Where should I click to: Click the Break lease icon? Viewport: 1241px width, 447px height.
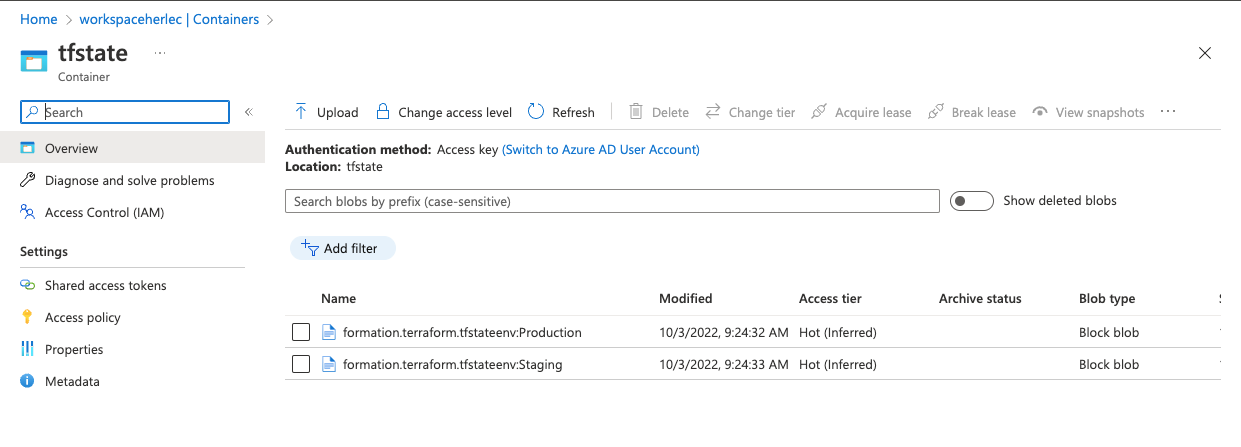[x=936, y=112]
